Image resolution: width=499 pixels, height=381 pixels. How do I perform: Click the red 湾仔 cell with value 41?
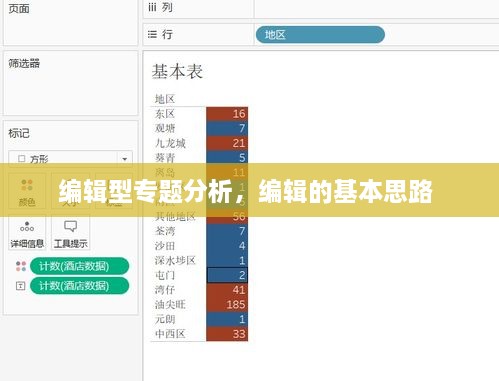click(227, 290)
